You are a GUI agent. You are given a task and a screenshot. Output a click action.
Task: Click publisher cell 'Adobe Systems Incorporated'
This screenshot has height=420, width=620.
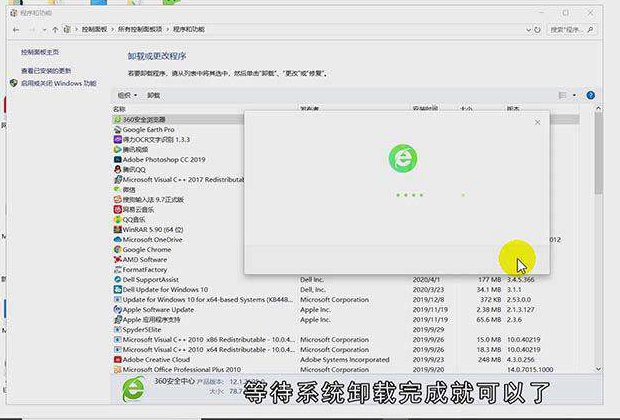[345, 359]
